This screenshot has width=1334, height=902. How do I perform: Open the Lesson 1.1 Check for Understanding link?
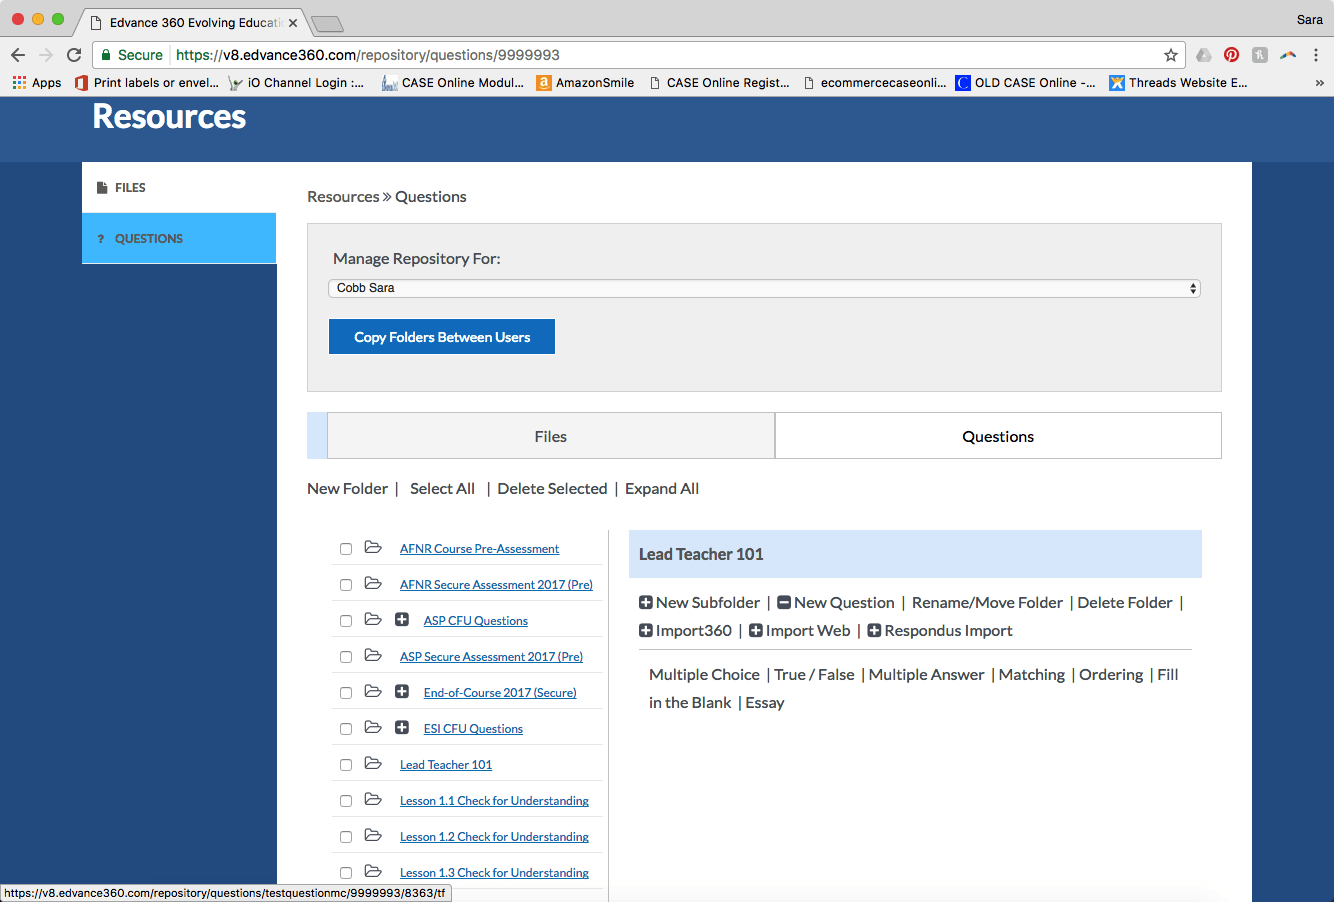pos(494,801)
